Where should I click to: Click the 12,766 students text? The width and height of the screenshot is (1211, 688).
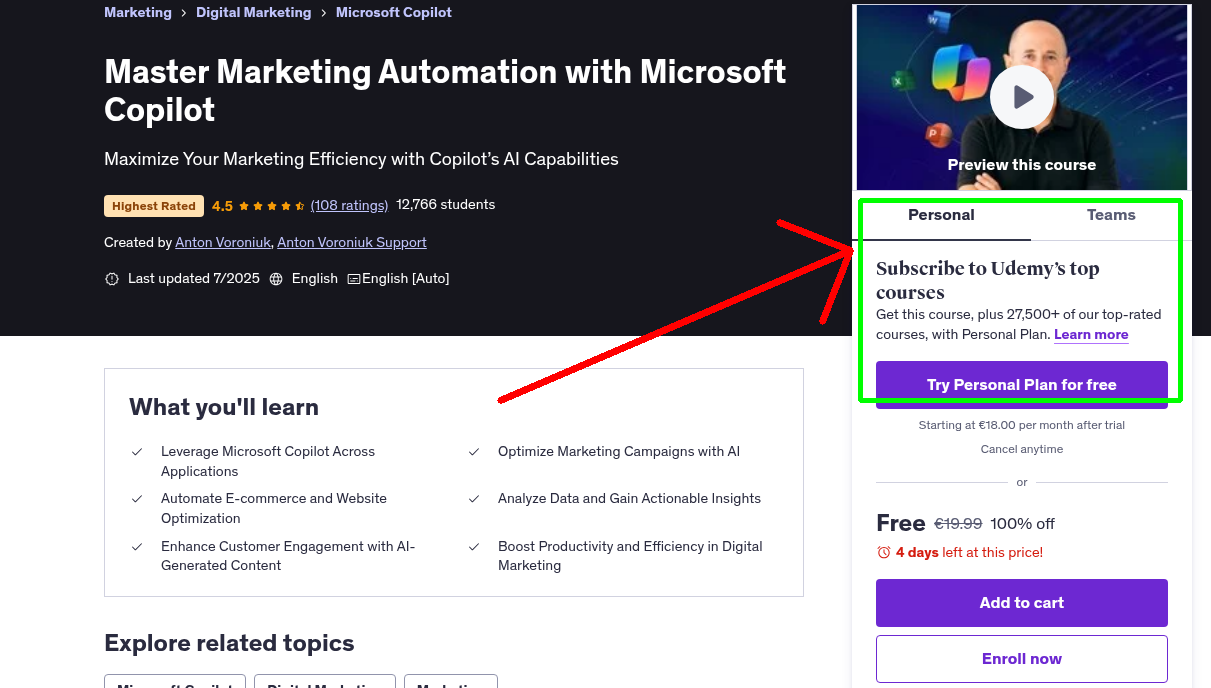point(446,204)
